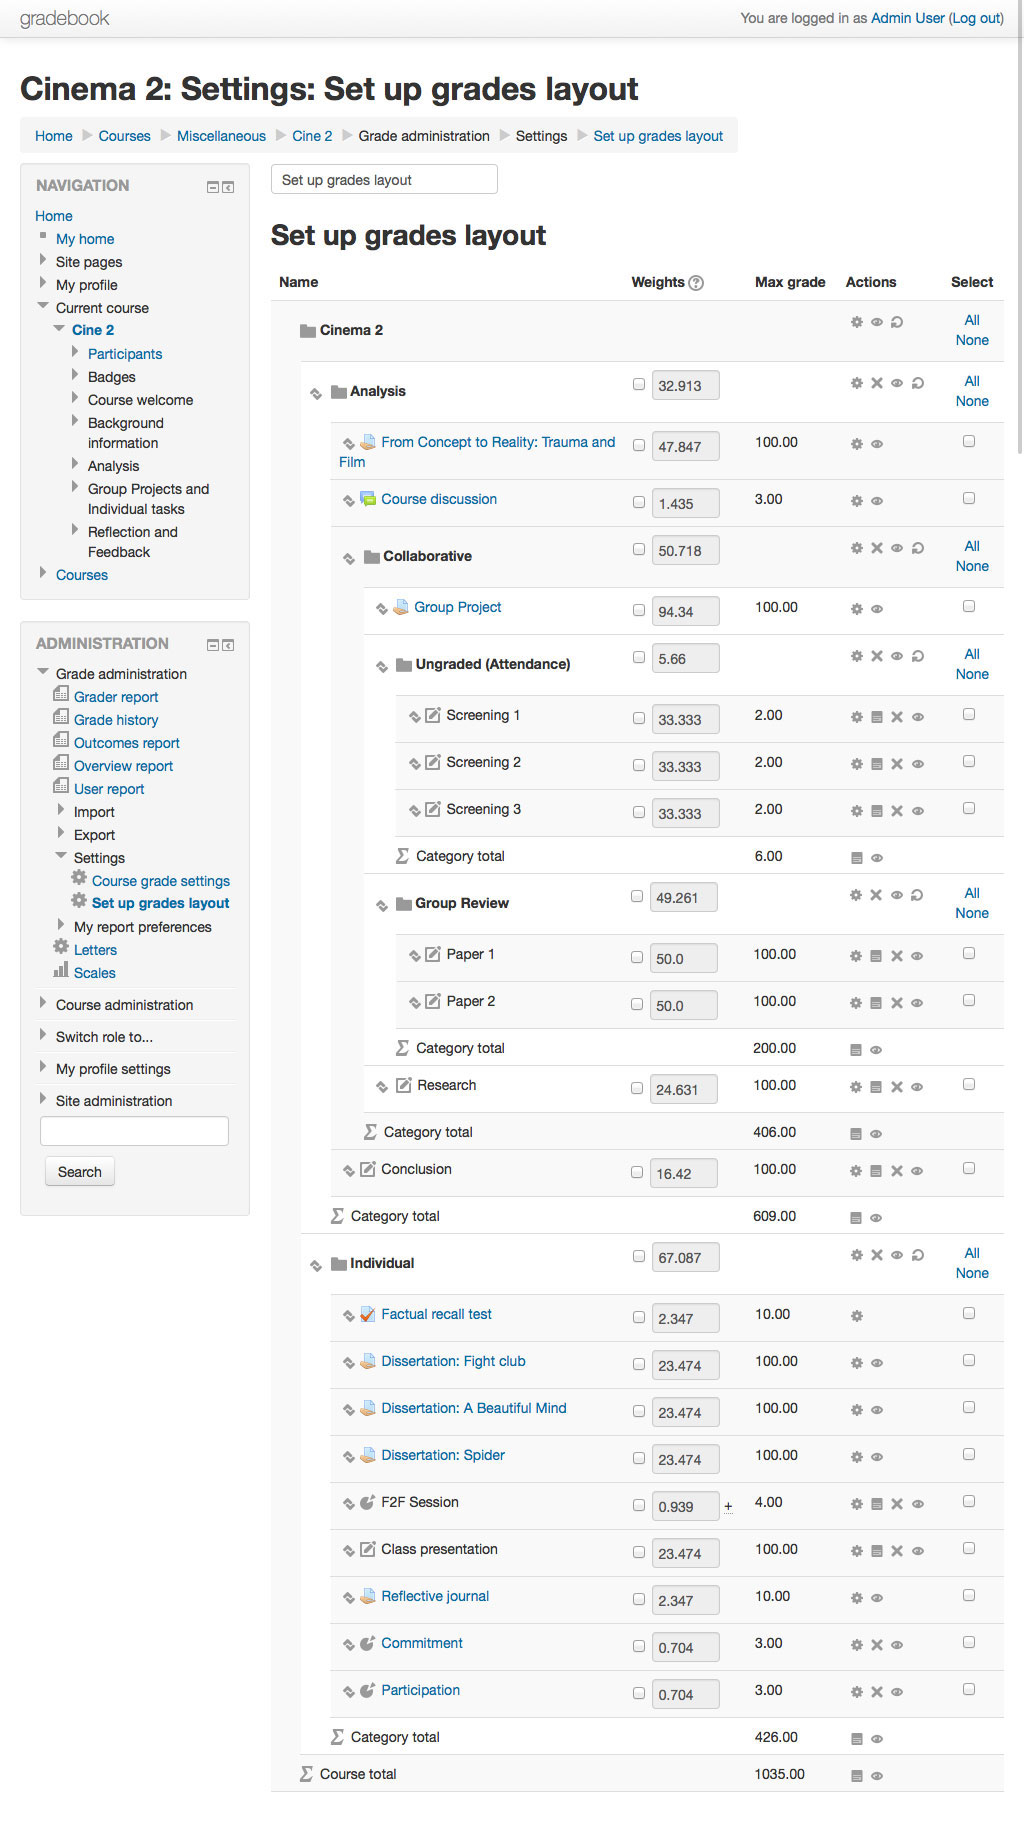The height and width of the screenshot is (1848, 1024).
Task: Delete Class presentation grade item
Action: [x=897, y=1551]
